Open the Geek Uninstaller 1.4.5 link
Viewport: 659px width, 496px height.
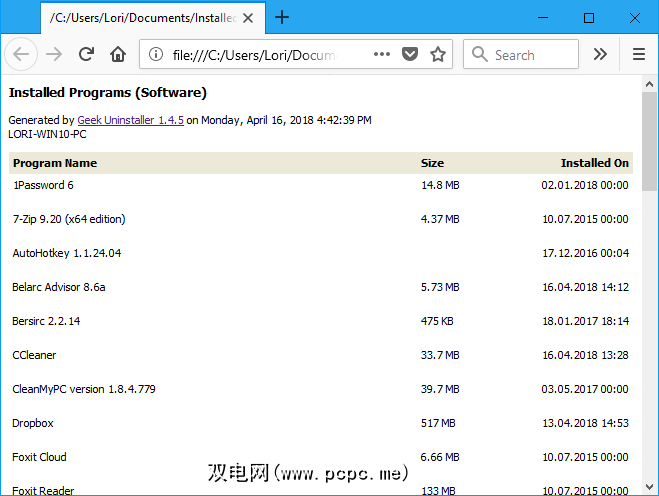click(x=130, y=120)
